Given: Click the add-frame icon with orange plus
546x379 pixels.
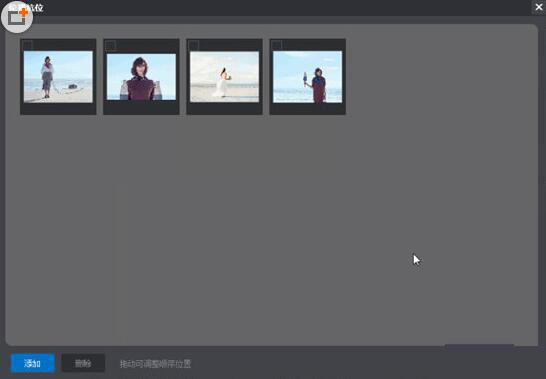Looking at the screenshot, I should coord(17,17).
